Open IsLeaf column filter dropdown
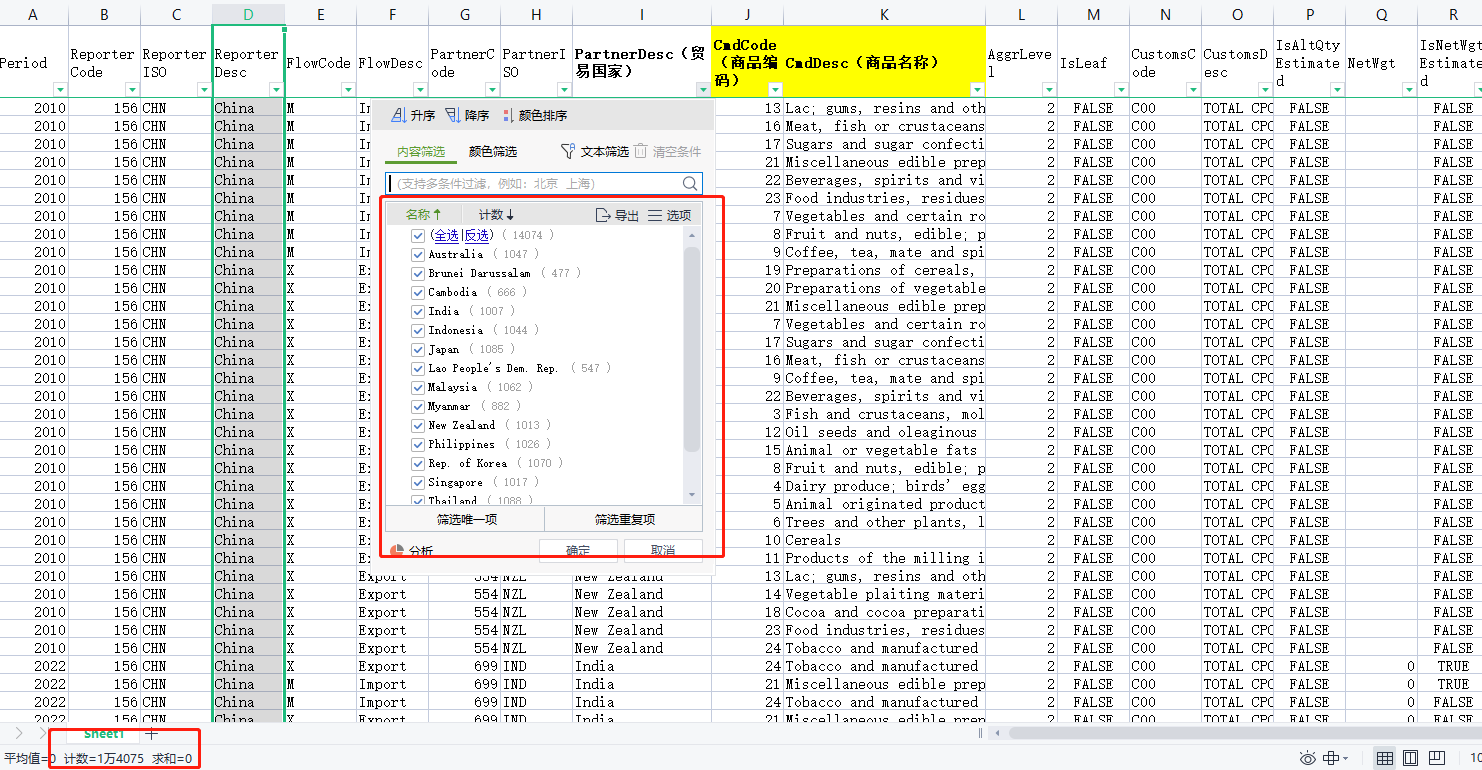This screenshot has height=770, width=1482. click(1121, 89)
